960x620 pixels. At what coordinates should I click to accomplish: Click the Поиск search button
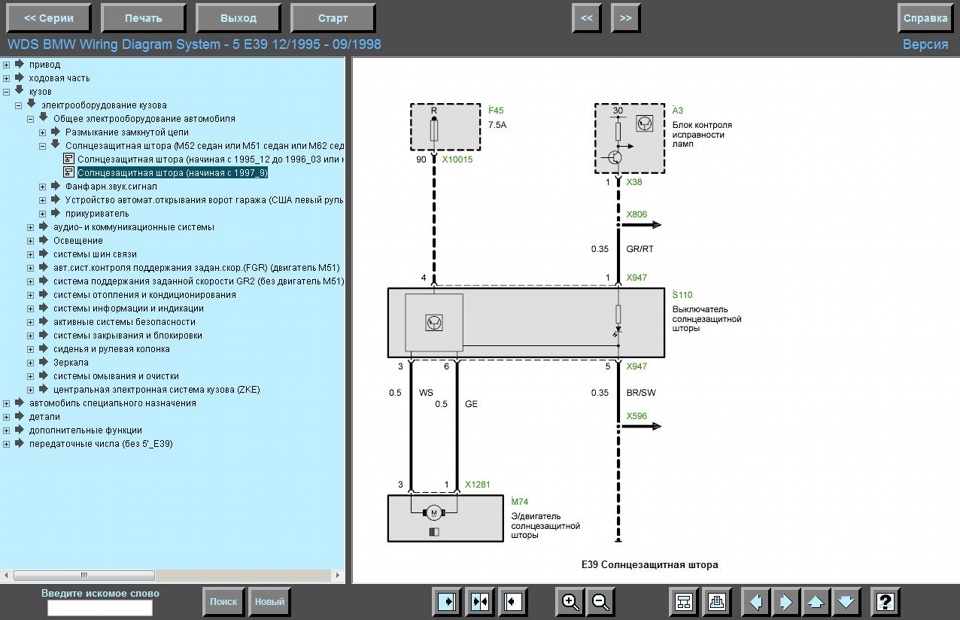[x=223, y=602]
